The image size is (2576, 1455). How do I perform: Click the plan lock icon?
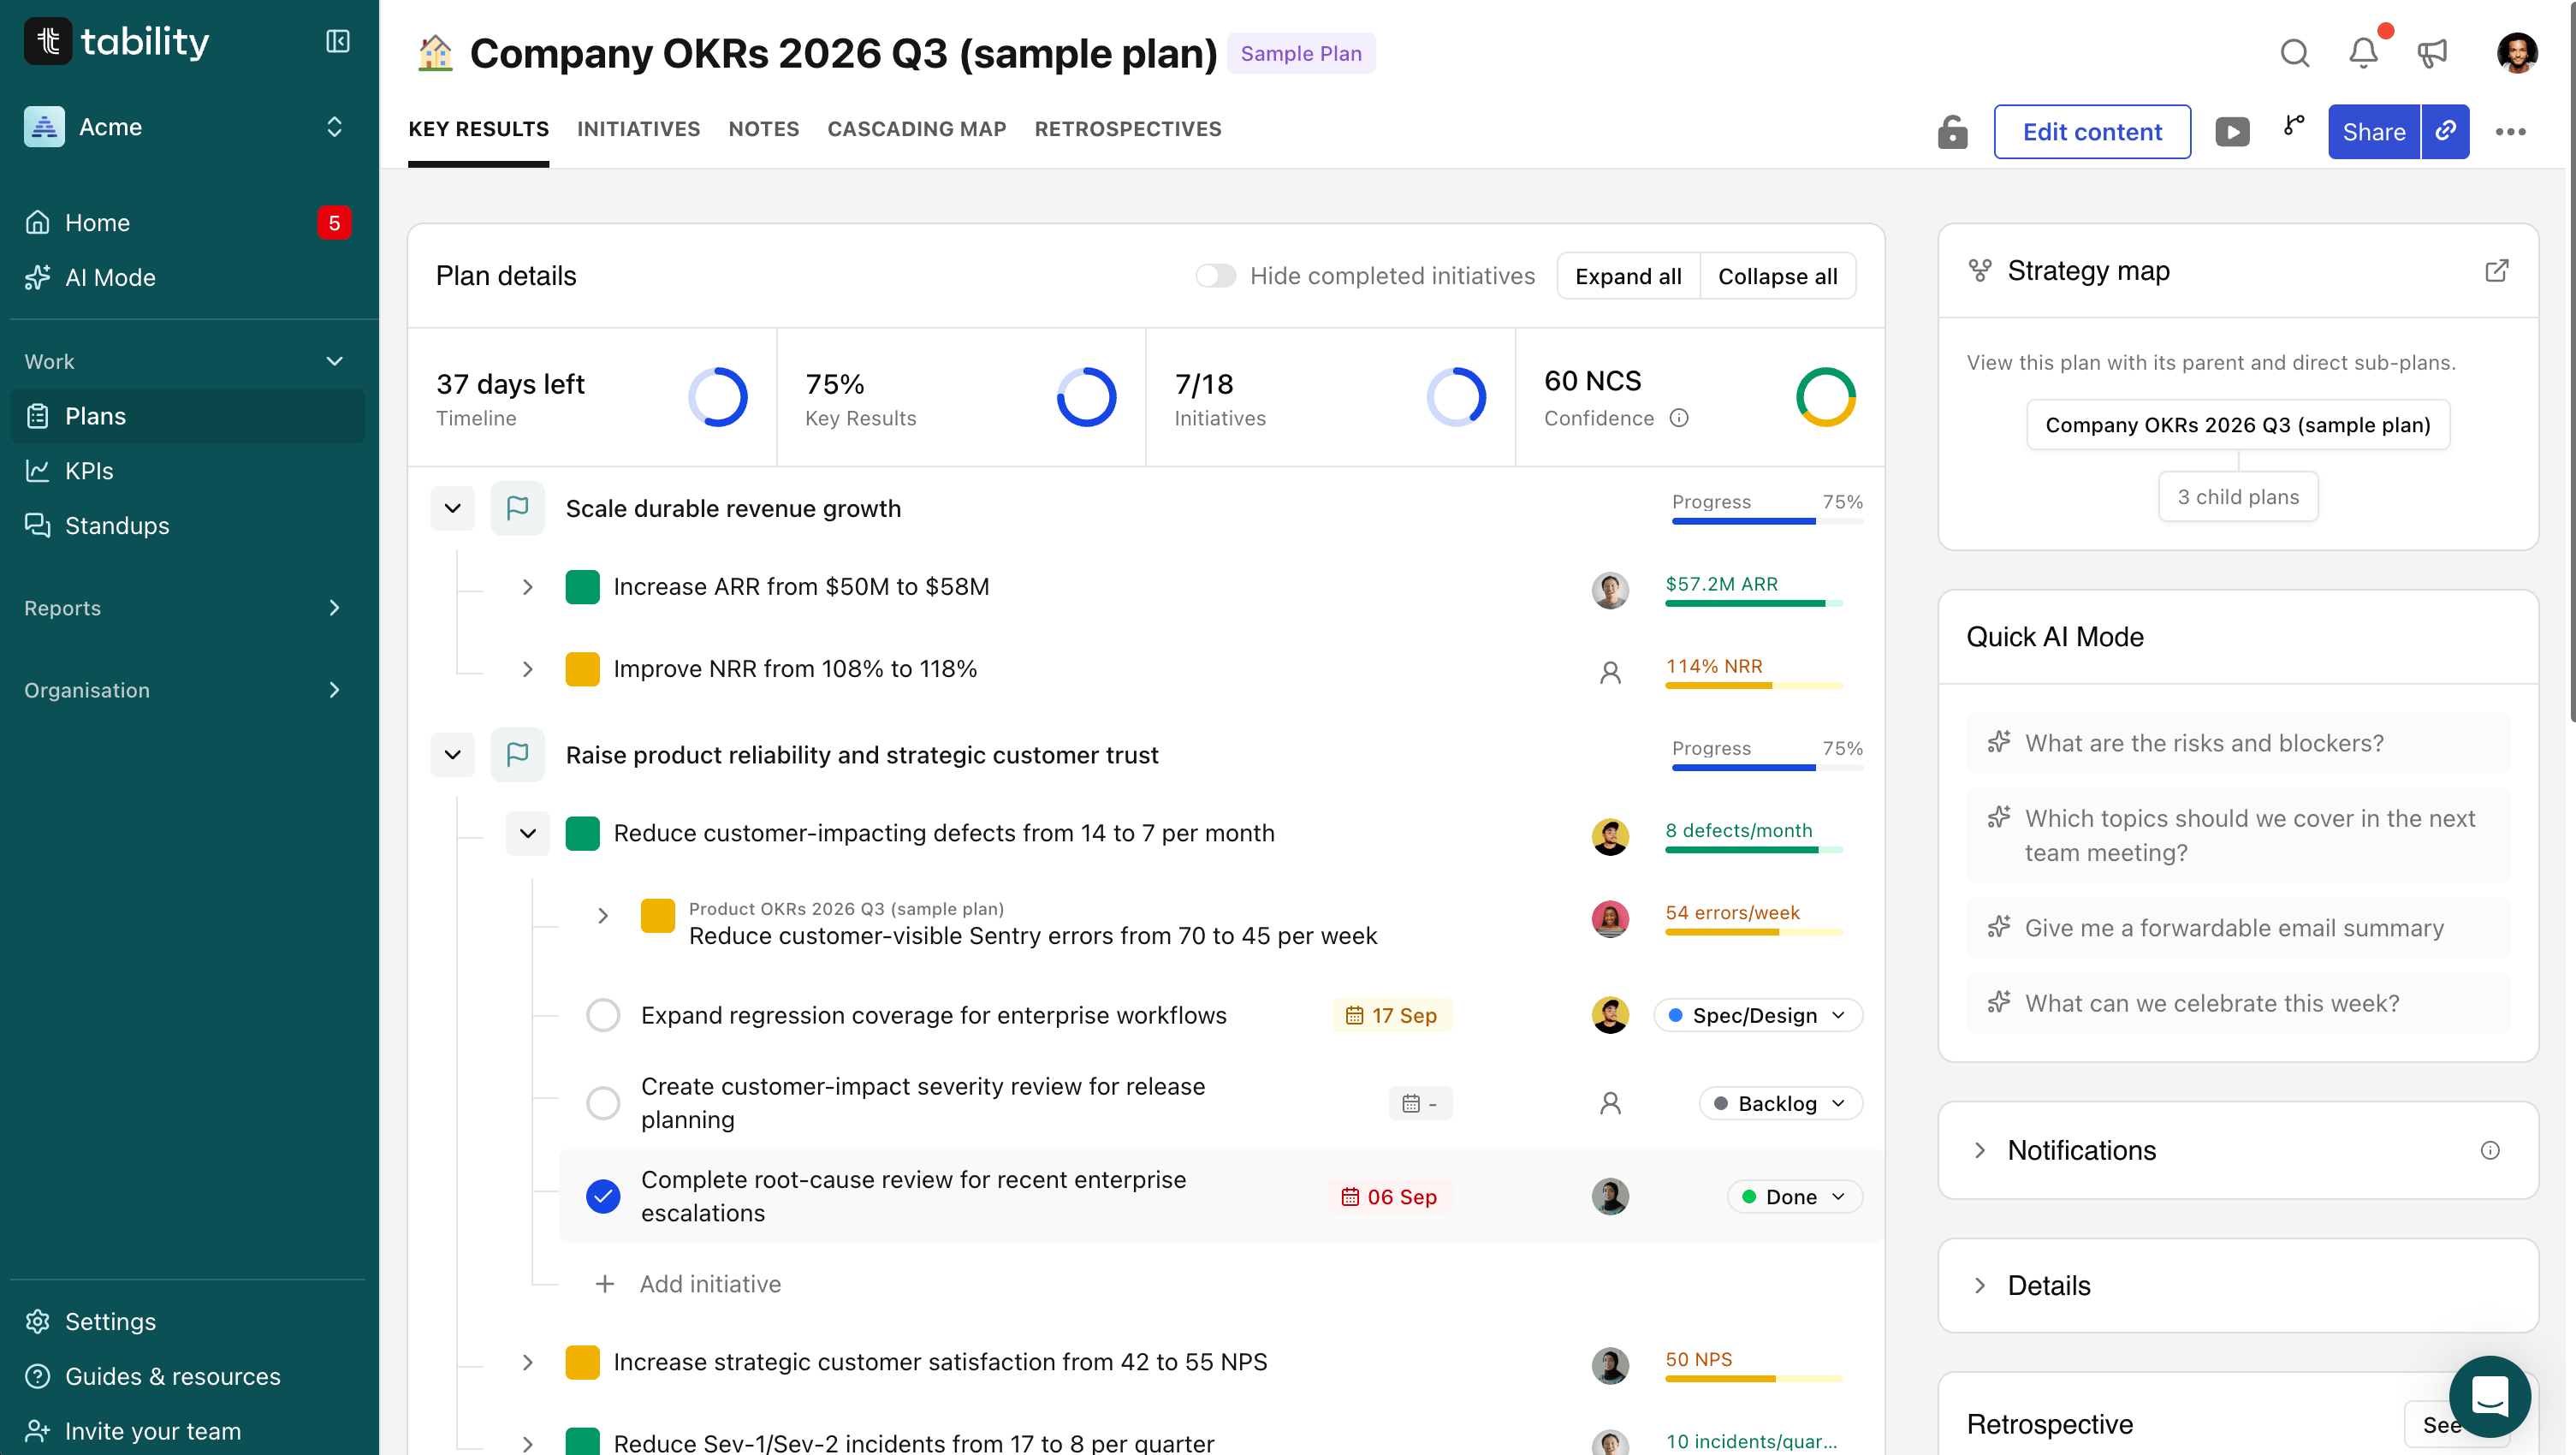pos(1952,132)
